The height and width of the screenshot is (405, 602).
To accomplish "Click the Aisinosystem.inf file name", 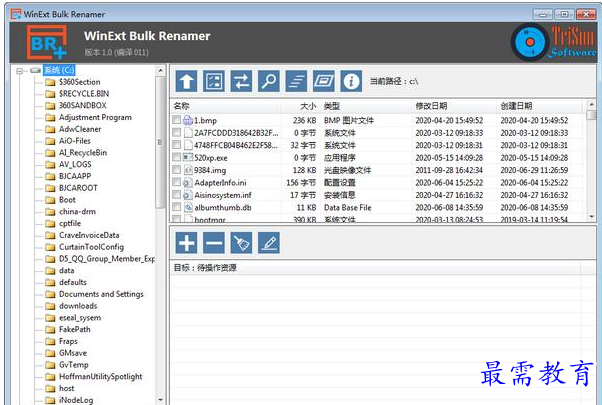I will click(223, 195).
